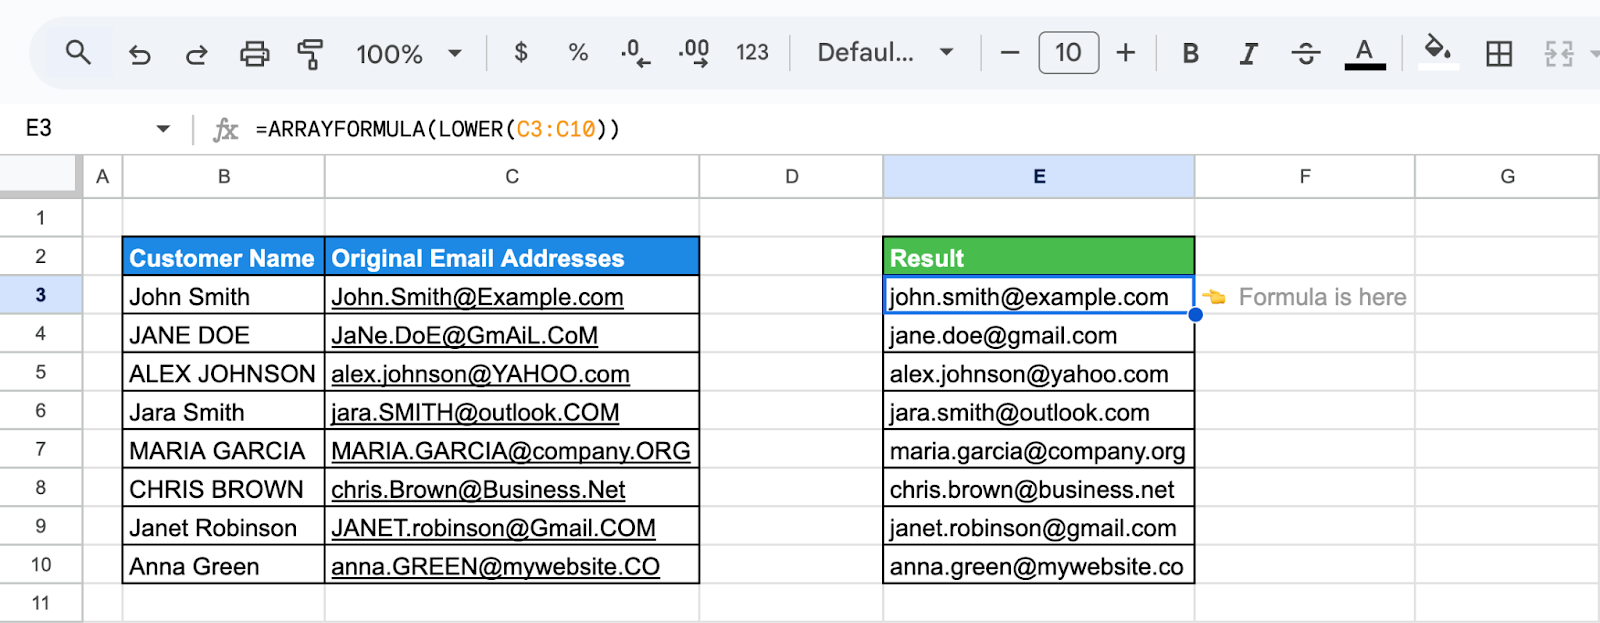Select column G header
This screenshot has width=1600, height=623.
click(x=1507, y=176)
